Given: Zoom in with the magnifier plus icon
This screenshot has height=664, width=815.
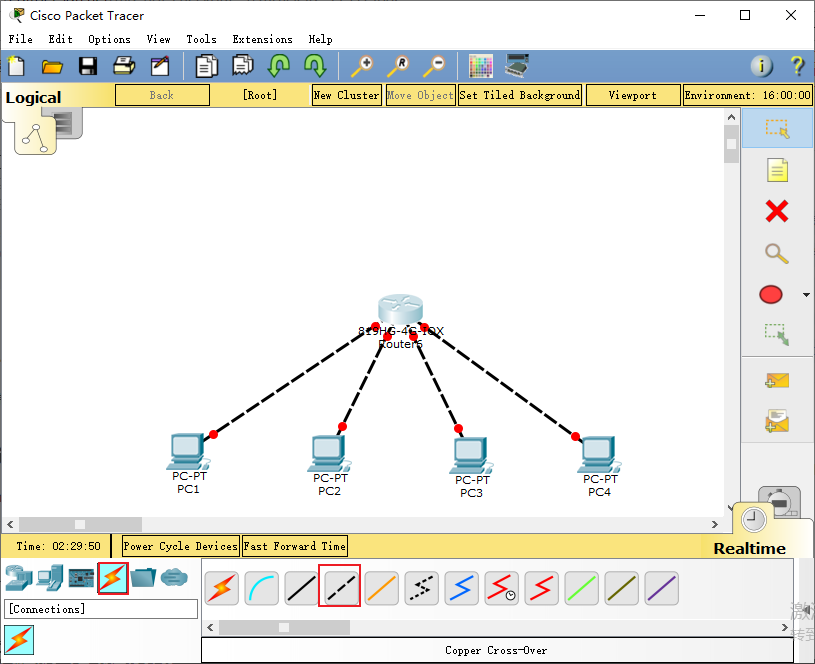Looking at the screenshot, I should pos(361,67).
